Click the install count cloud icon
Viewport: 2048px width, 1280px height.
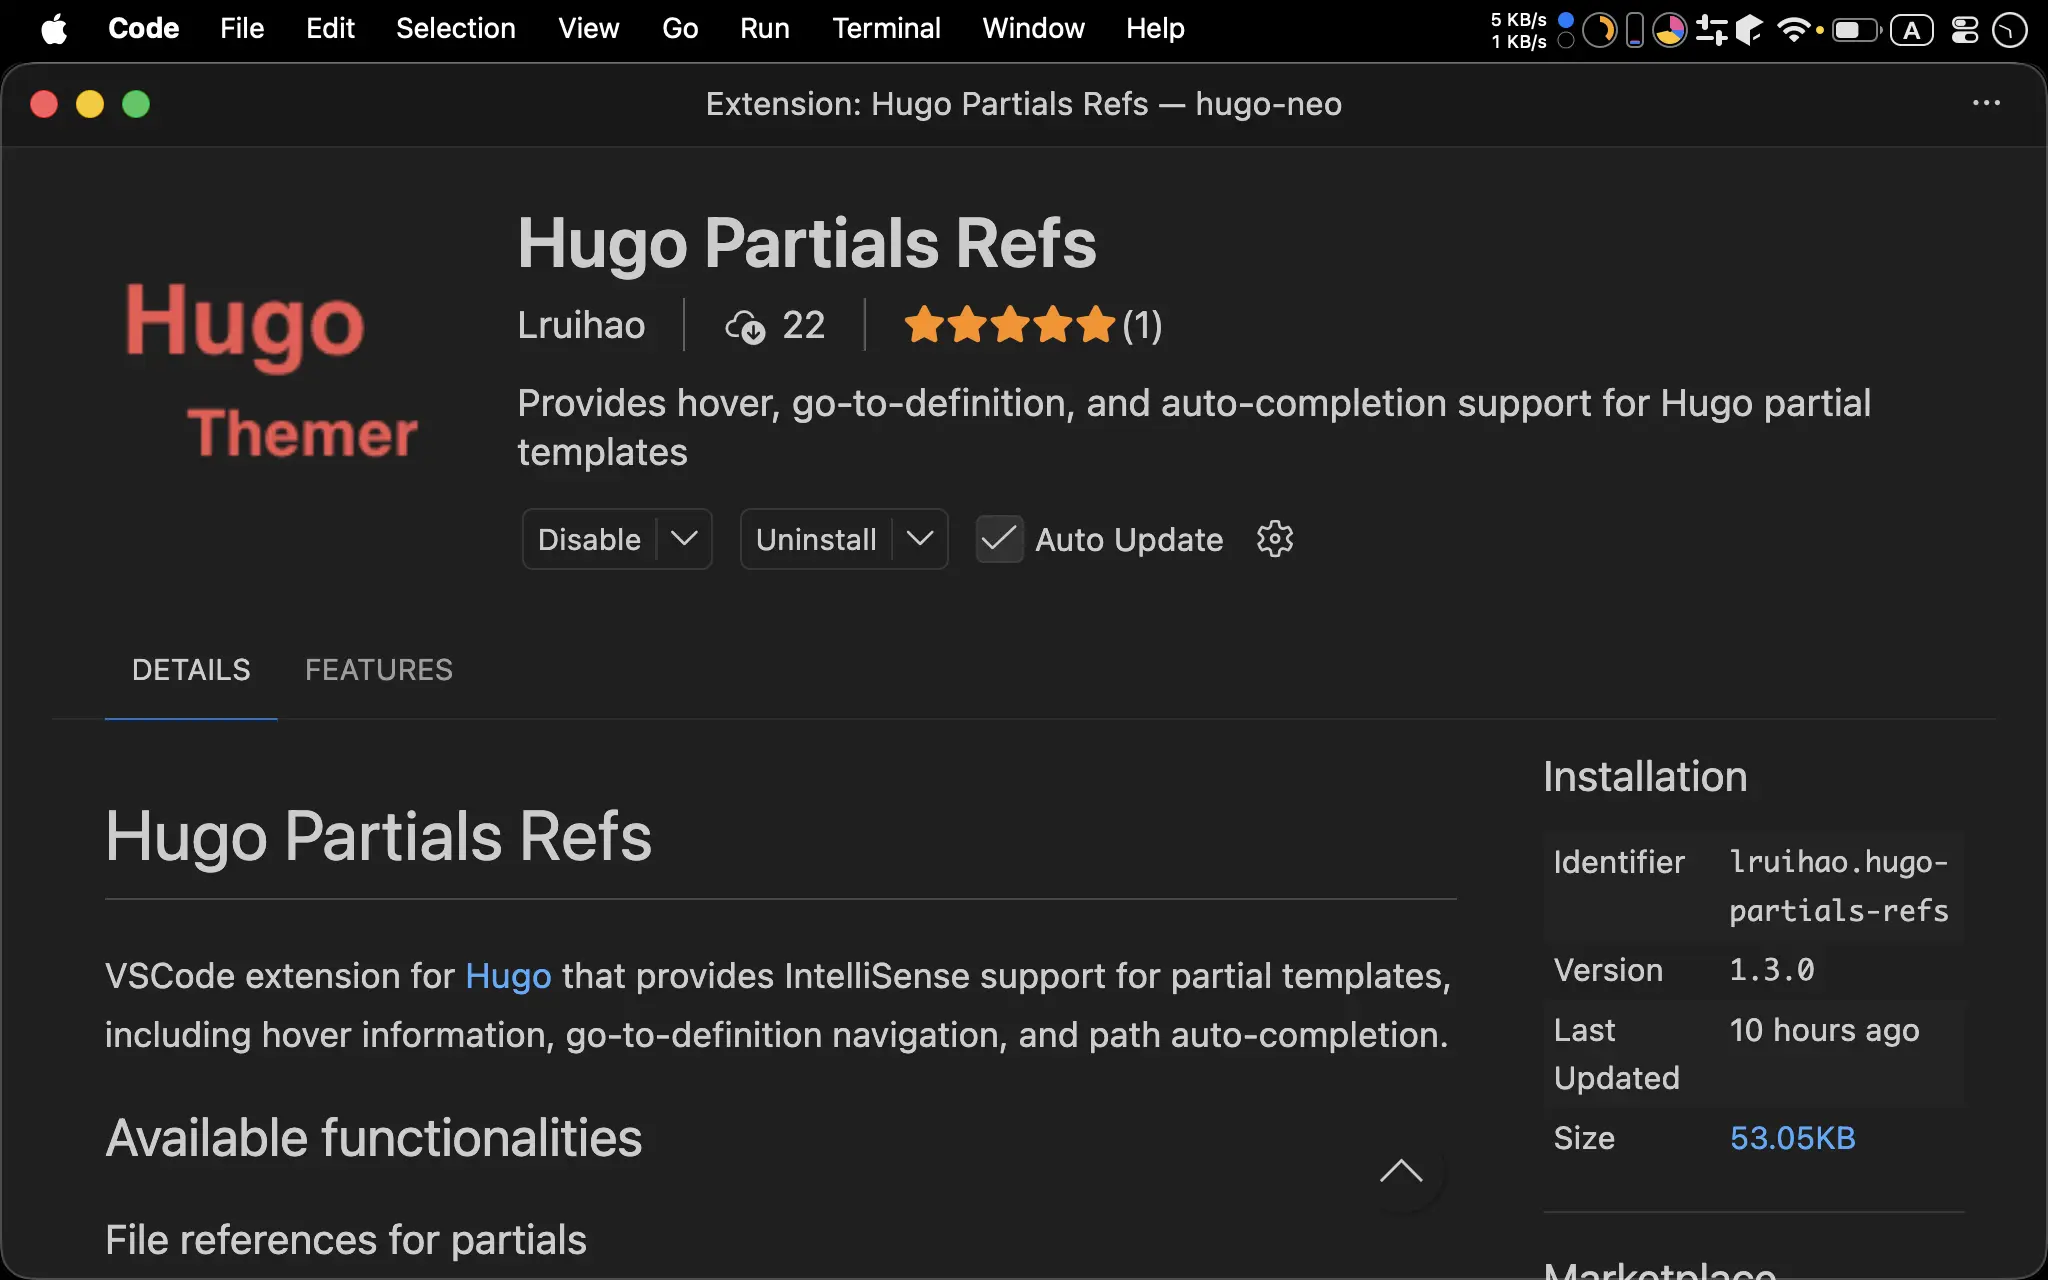click(x=745, y=326)
